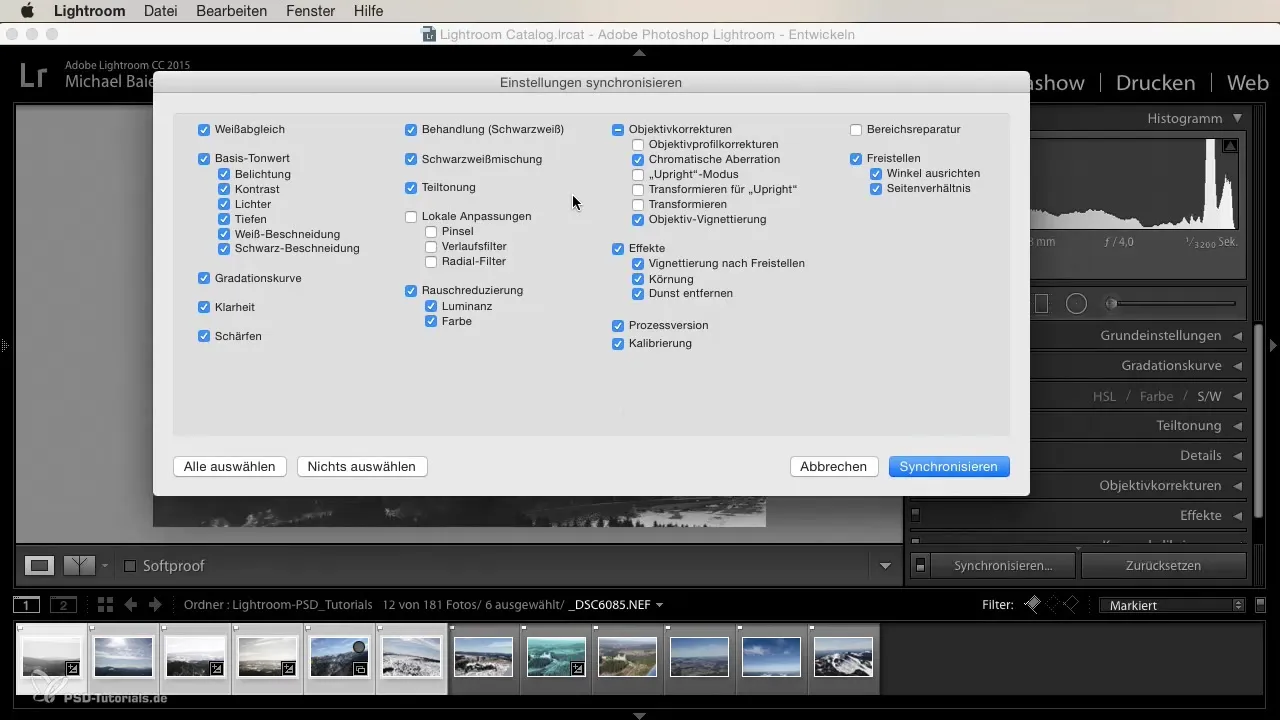
Task: Switch to the Web module
Action: [x=1248, y=83]
